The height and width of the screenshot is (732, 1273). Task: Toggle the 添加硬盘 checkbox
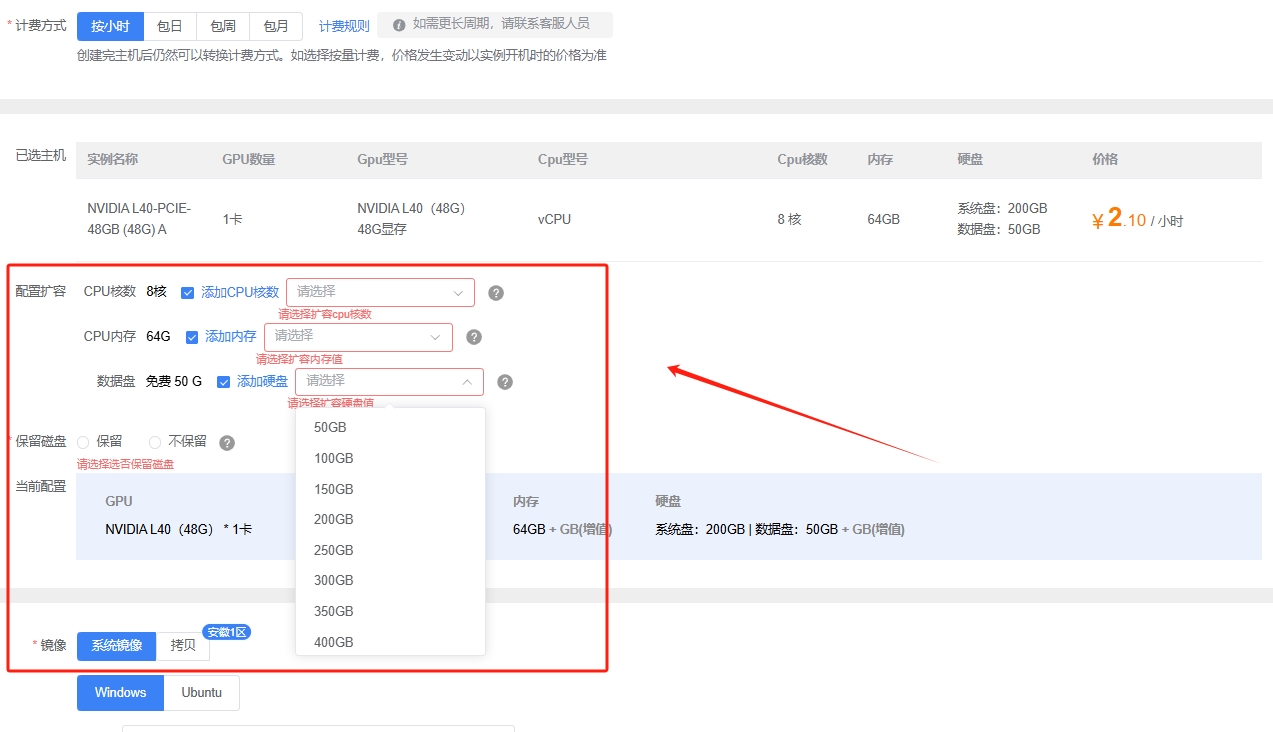pos(224,382)
